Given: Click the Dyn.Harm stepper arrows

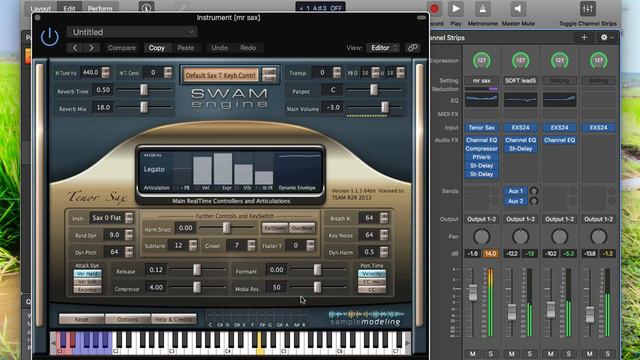Looking at the screenshot, I should click(384, 252).
